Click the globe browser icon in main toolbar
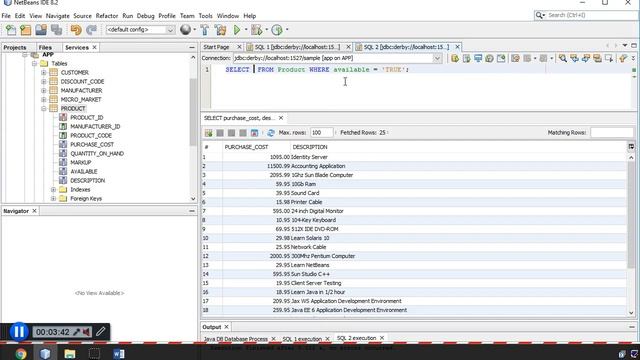The width and height of the screenshot is (640, 360). tap(186, 30)
